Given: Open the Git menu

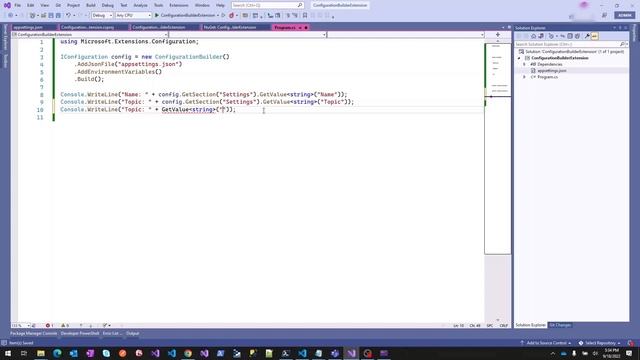Looking at the screenshot, I should [58, 5].
